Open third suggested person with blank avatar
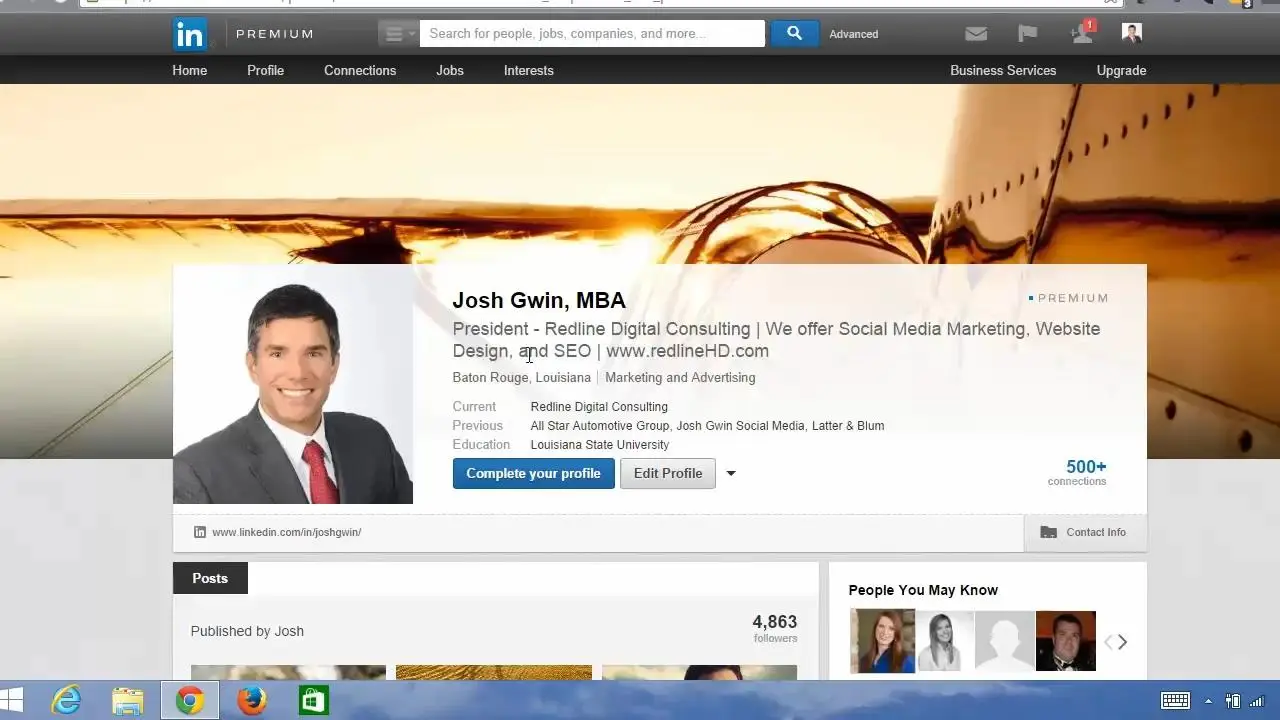Image resolution: width=1280 pixels, height=720 pixels. pos(1005,641)
